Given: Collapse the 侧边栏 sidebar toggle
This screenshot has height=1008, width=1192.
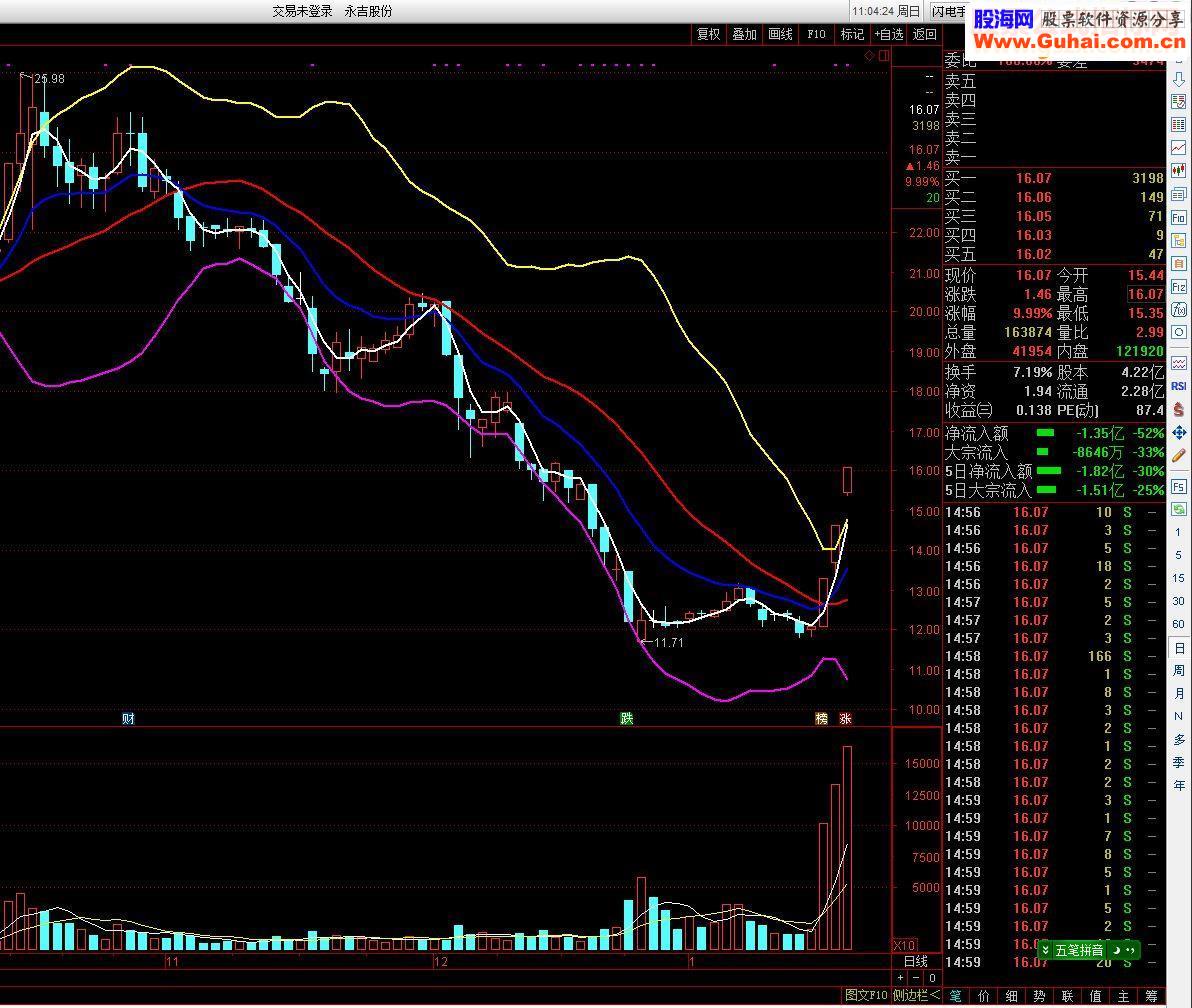Looking at the screenshot, I should [x=916, y=995].
